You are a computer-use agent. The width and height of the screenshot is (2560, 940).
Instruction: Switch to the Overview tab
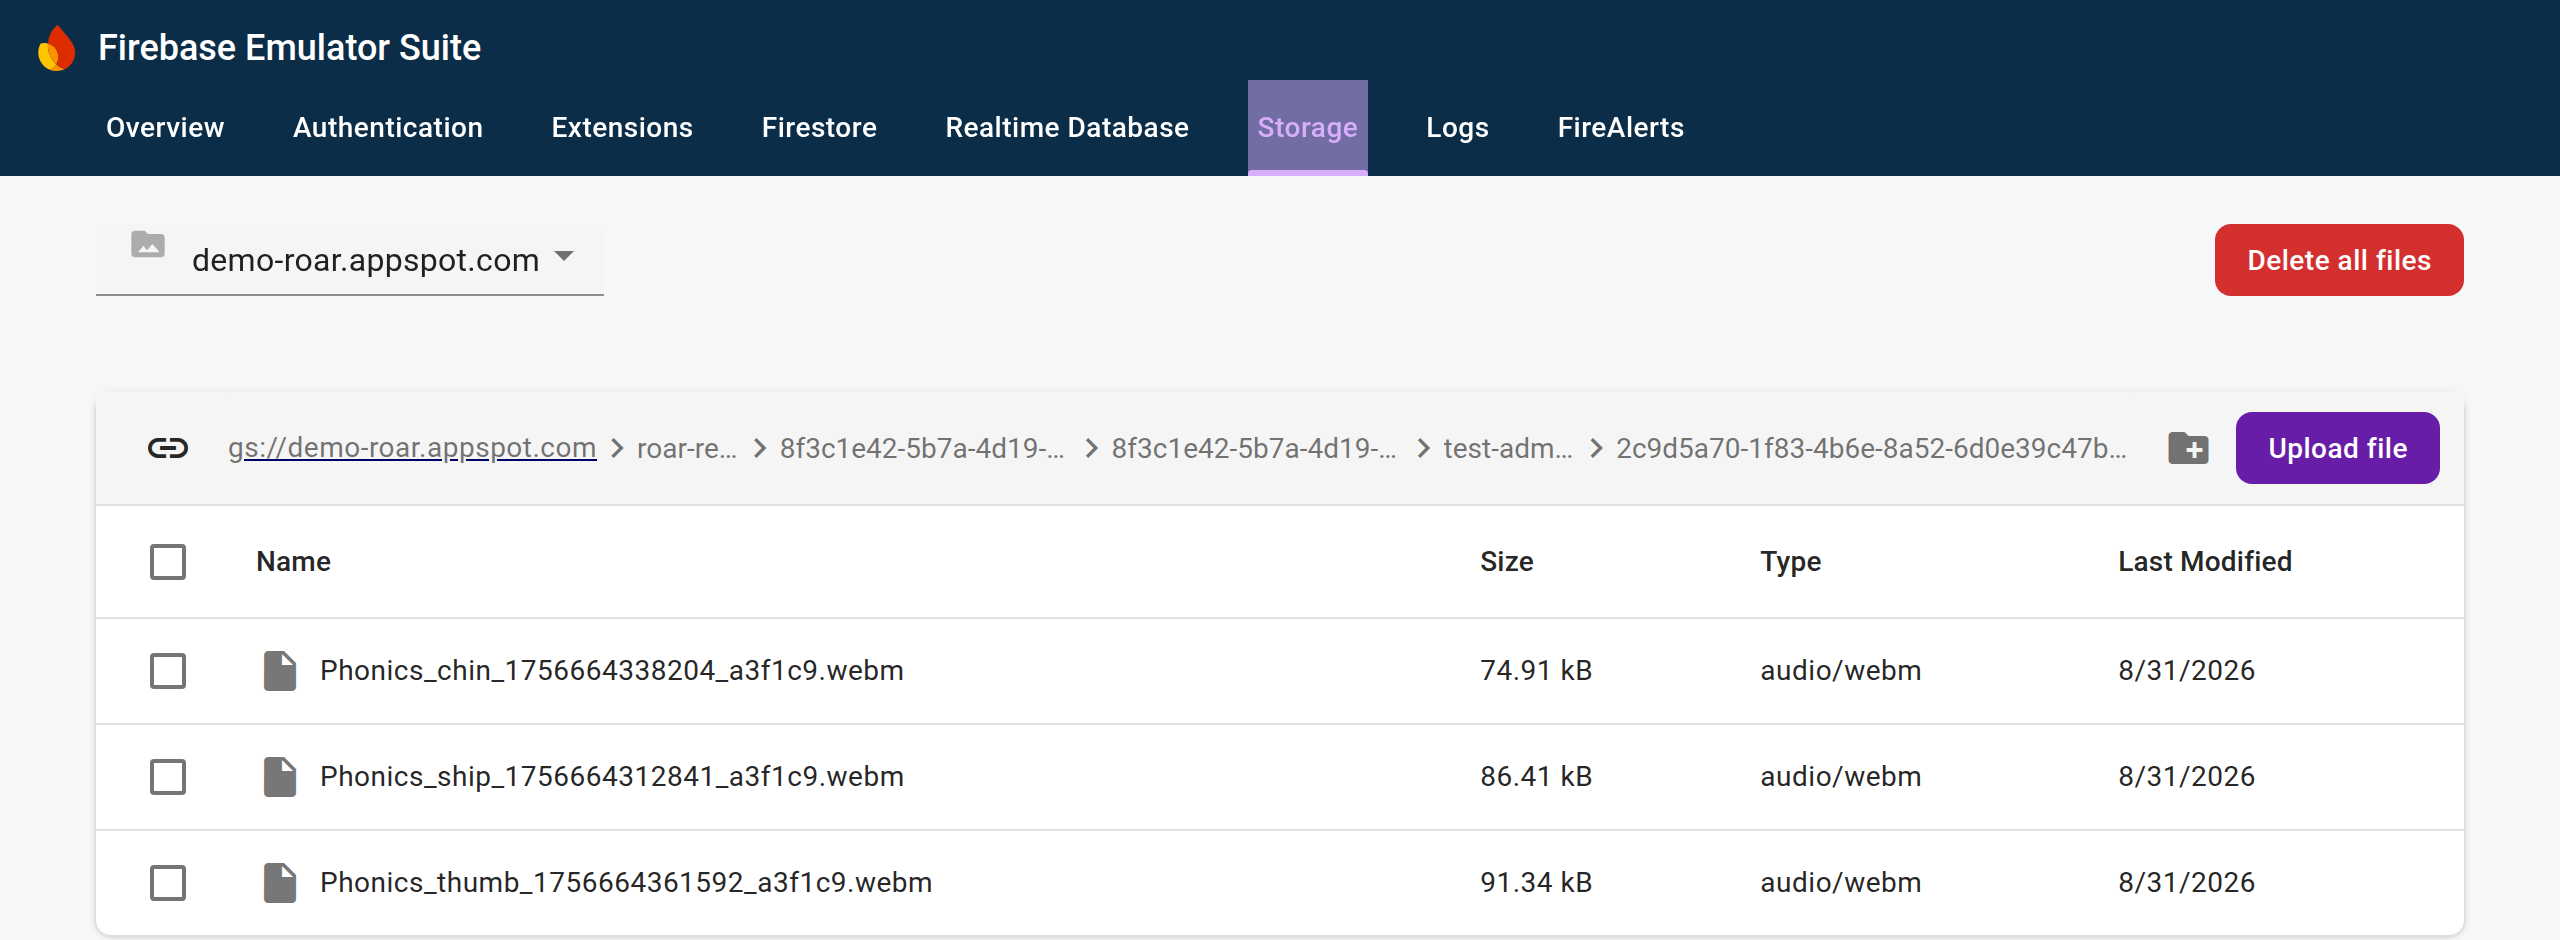pos(165,128)
